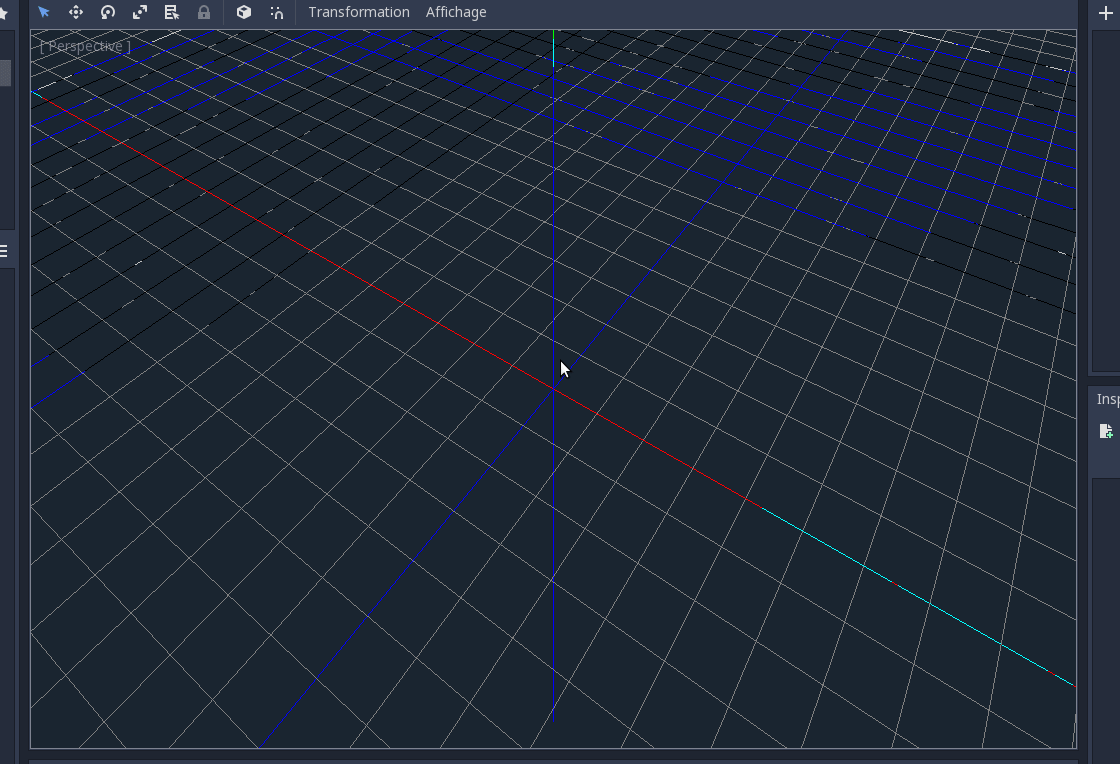The height and width of the screenshot is (764, 1120).
Task: Toggle local space cube icon
Action: 244,12
